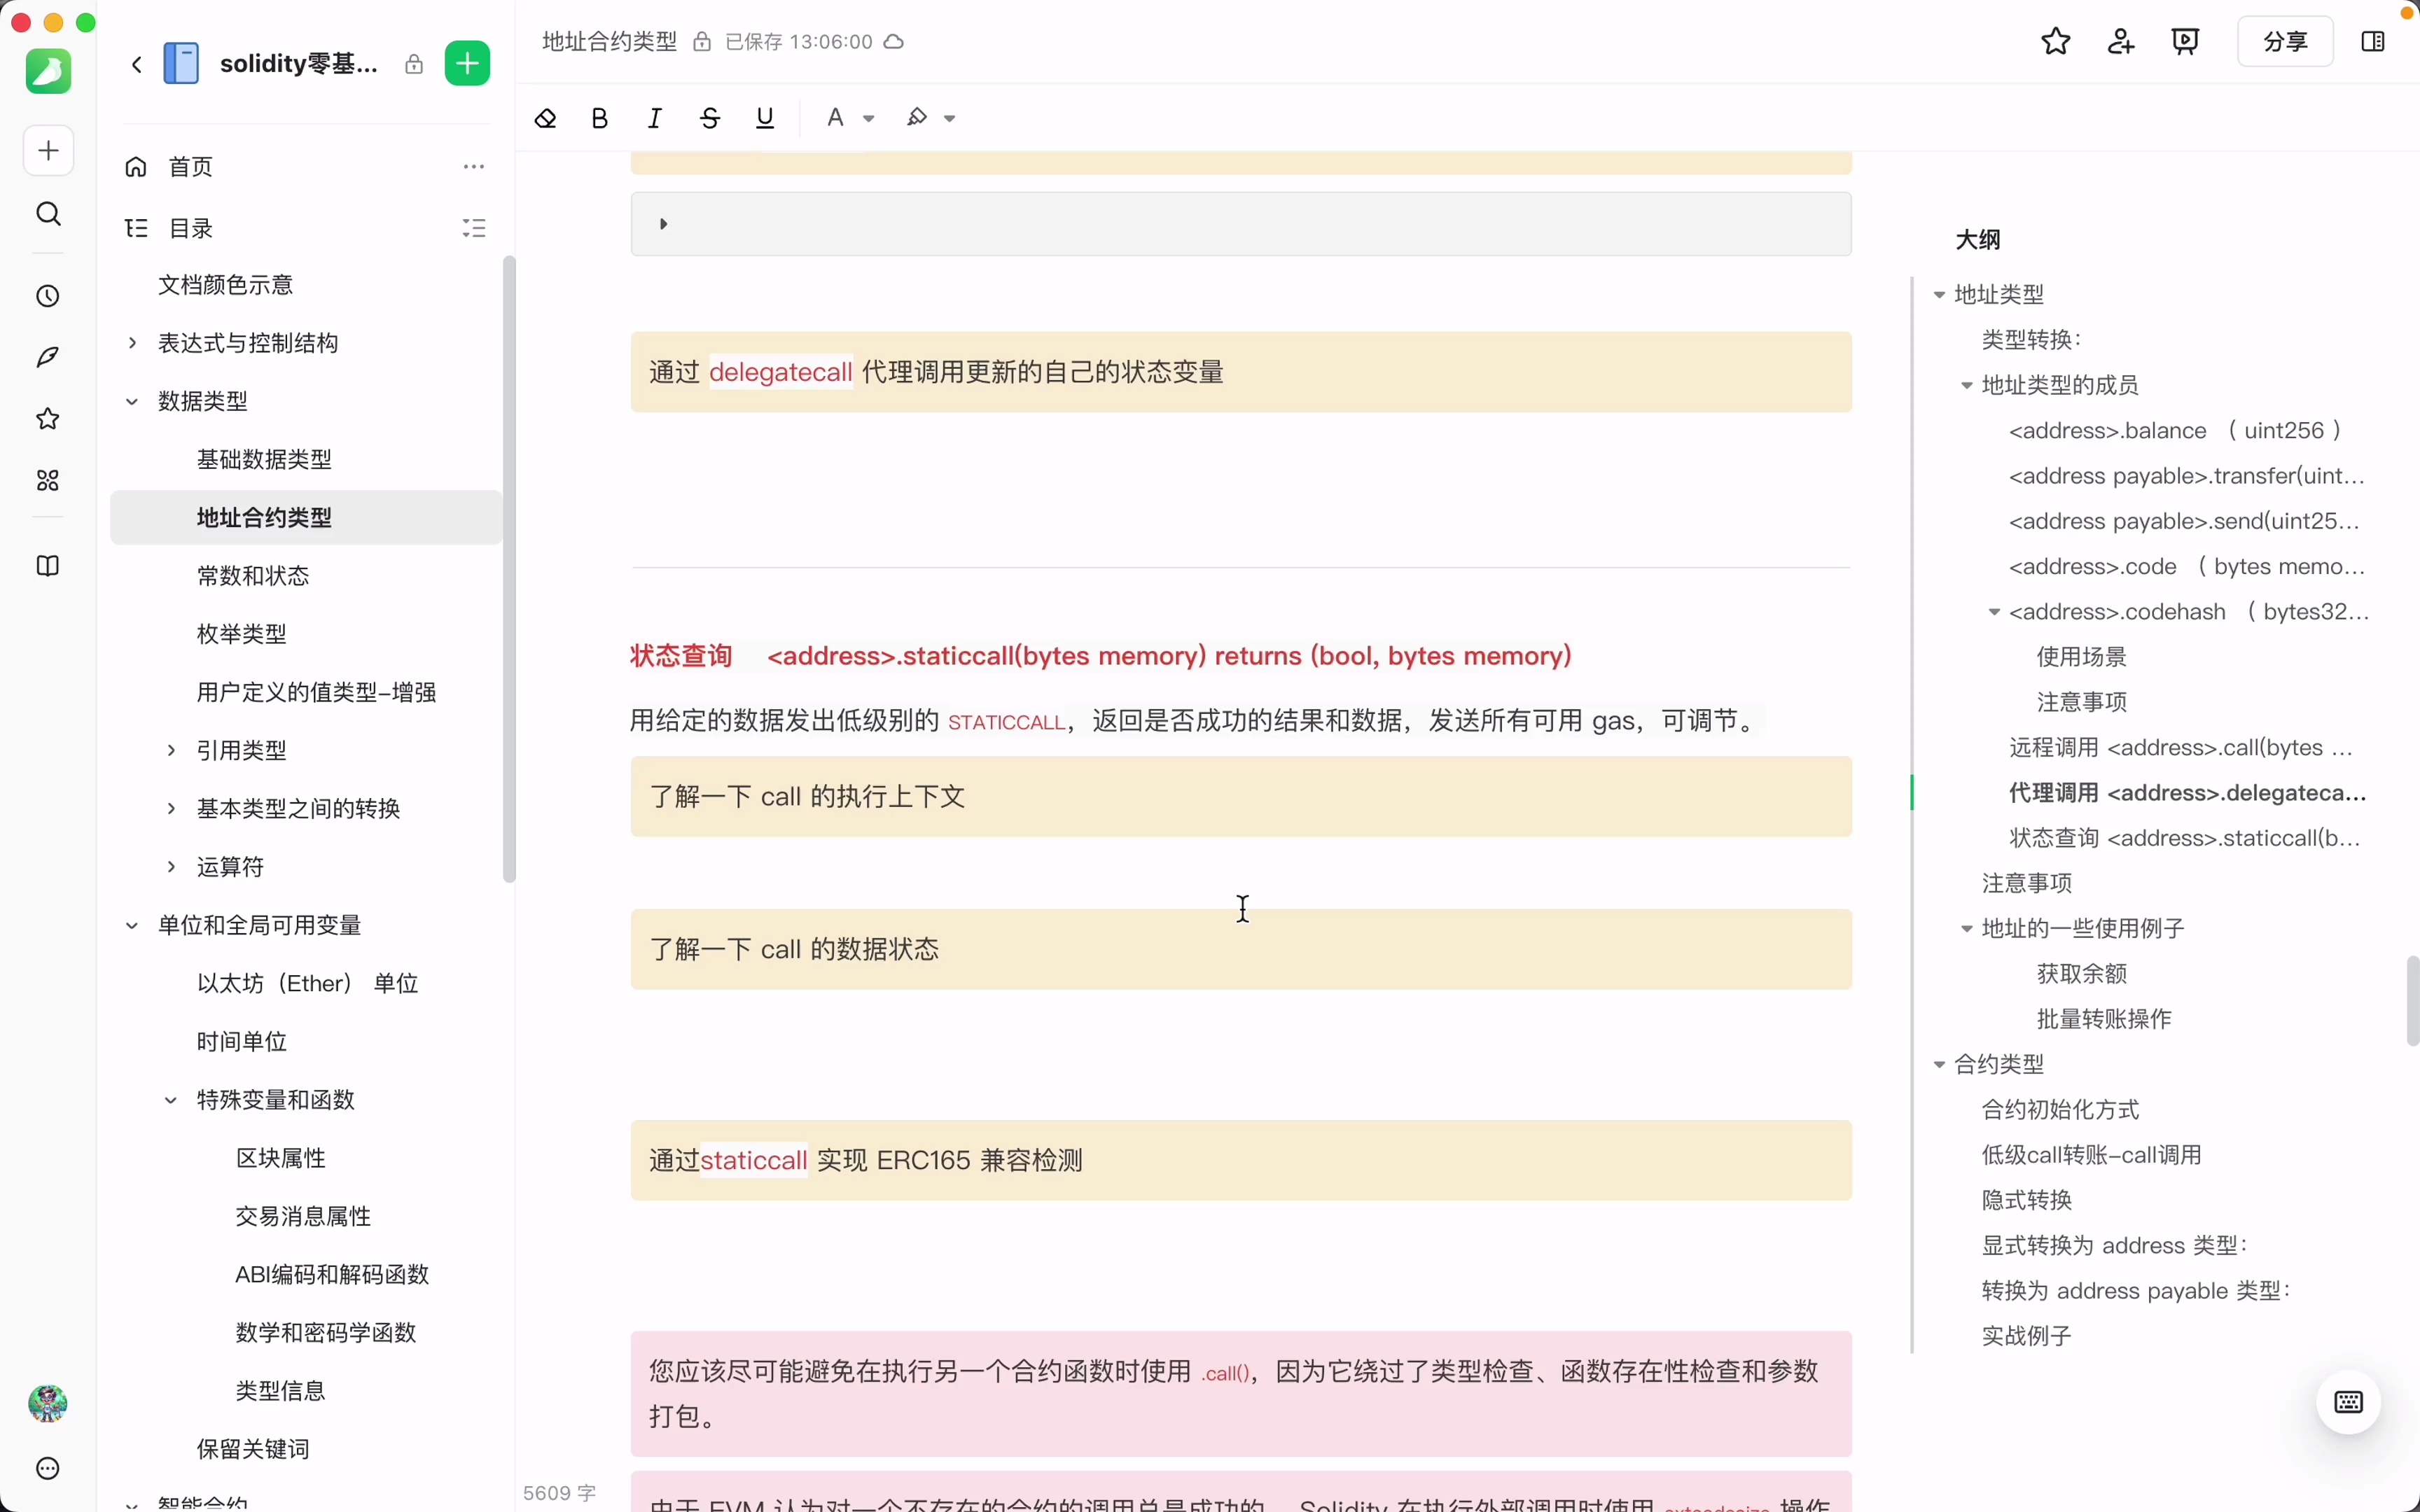
Task: Toggle underline formatting
Action: (x=764, y=117)
